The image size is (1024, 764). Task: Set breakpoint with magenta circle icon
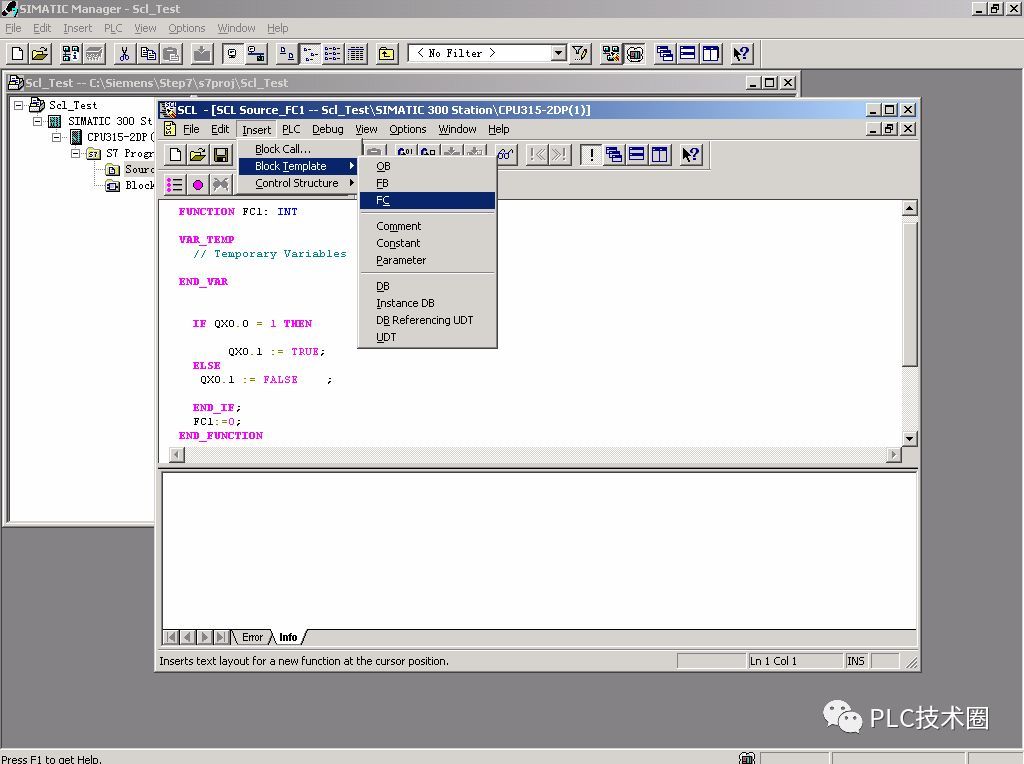pos(198,185)
